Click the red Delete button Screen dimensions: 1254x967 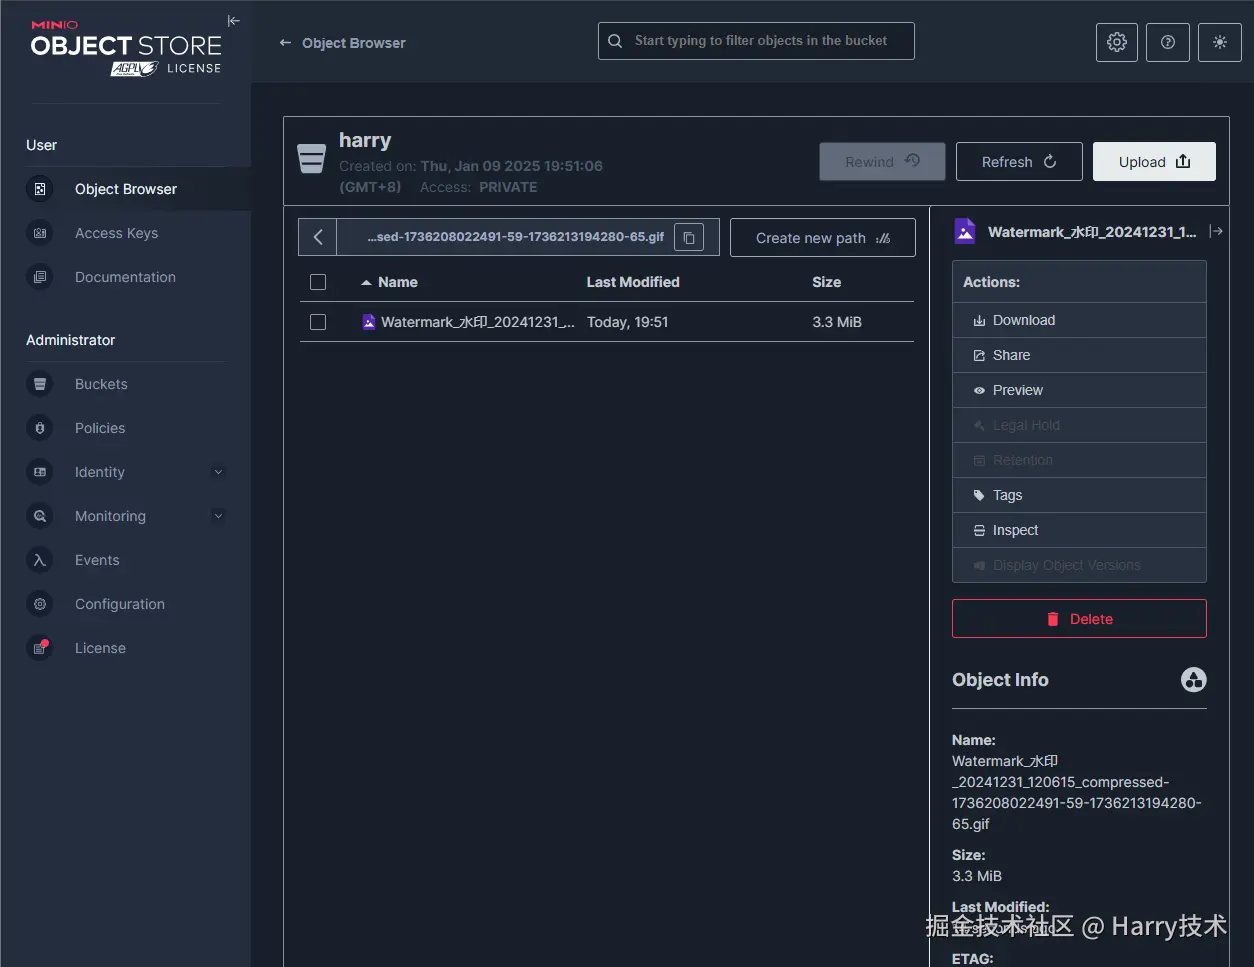1079,619
